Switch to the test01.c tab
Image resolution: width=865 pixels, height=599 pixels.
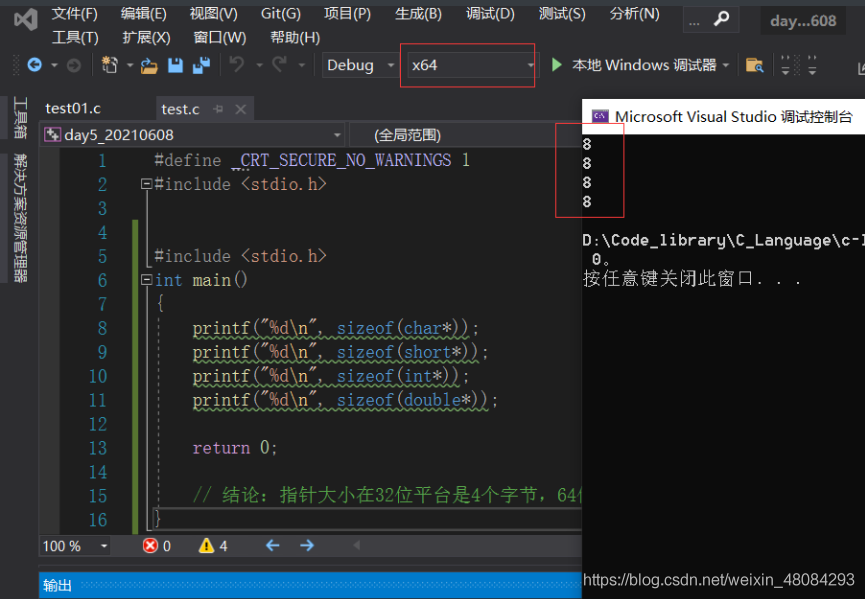click(73, 109)
